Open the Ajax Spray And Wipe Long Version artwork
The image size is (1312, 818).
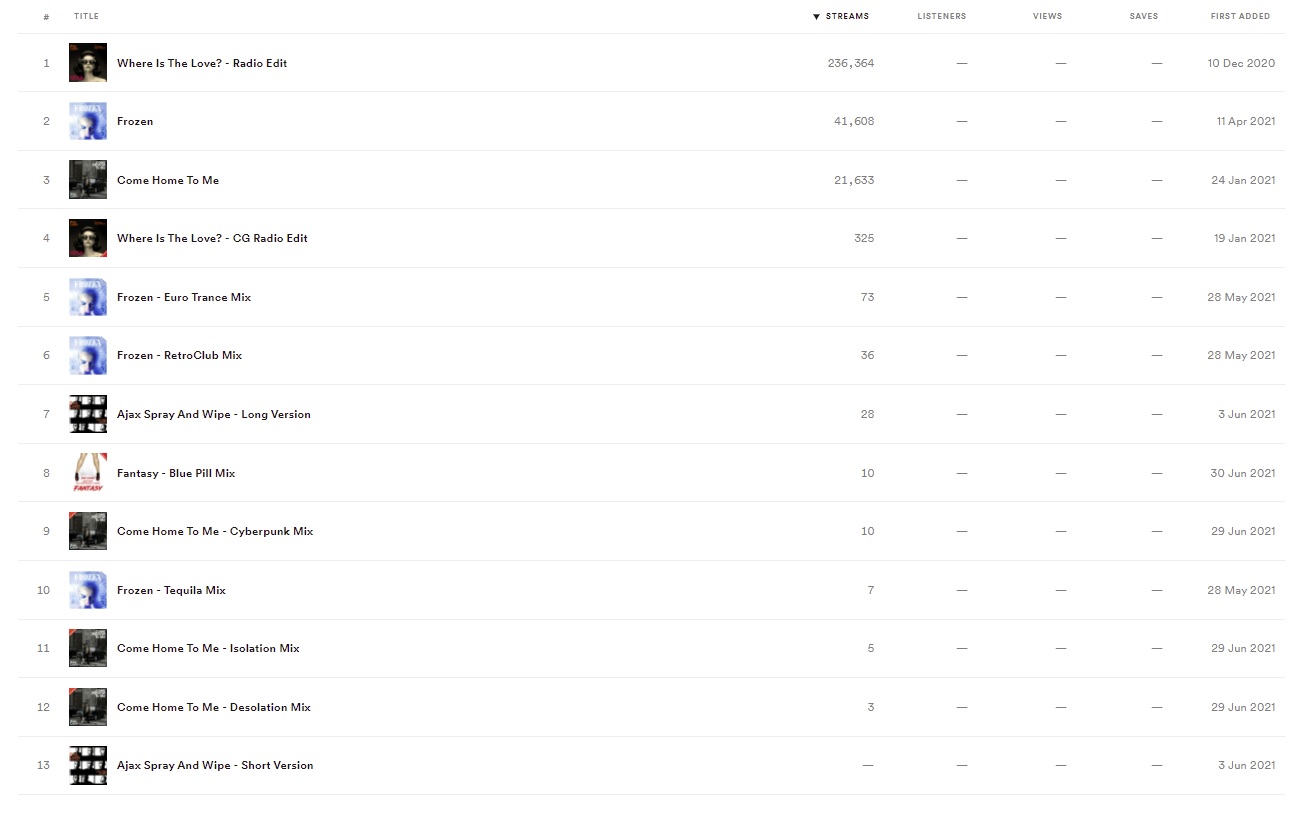[x=88, y=414]
